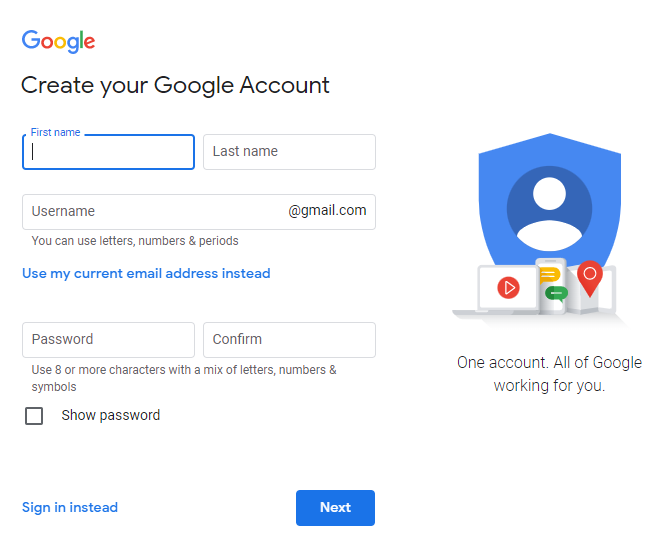Focus the First name field

tap(108, 152)
